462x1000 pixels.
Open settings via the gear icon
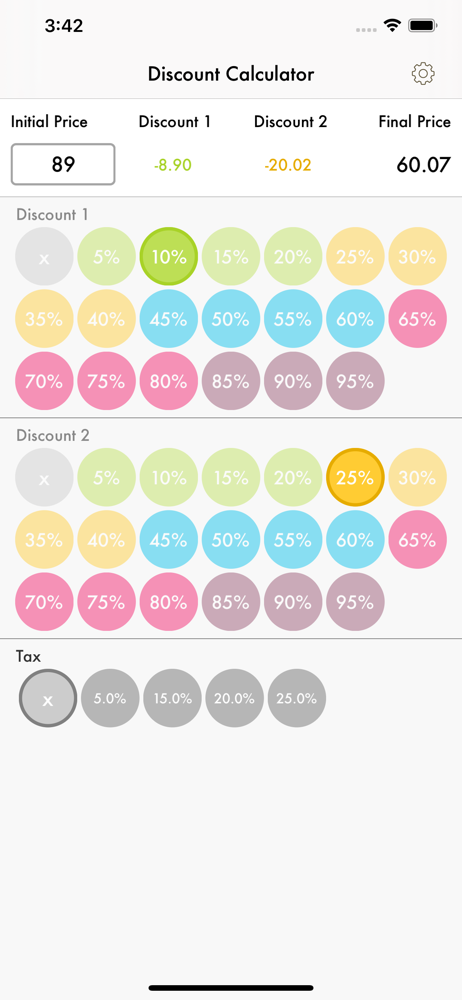click(x=422, y=74)
